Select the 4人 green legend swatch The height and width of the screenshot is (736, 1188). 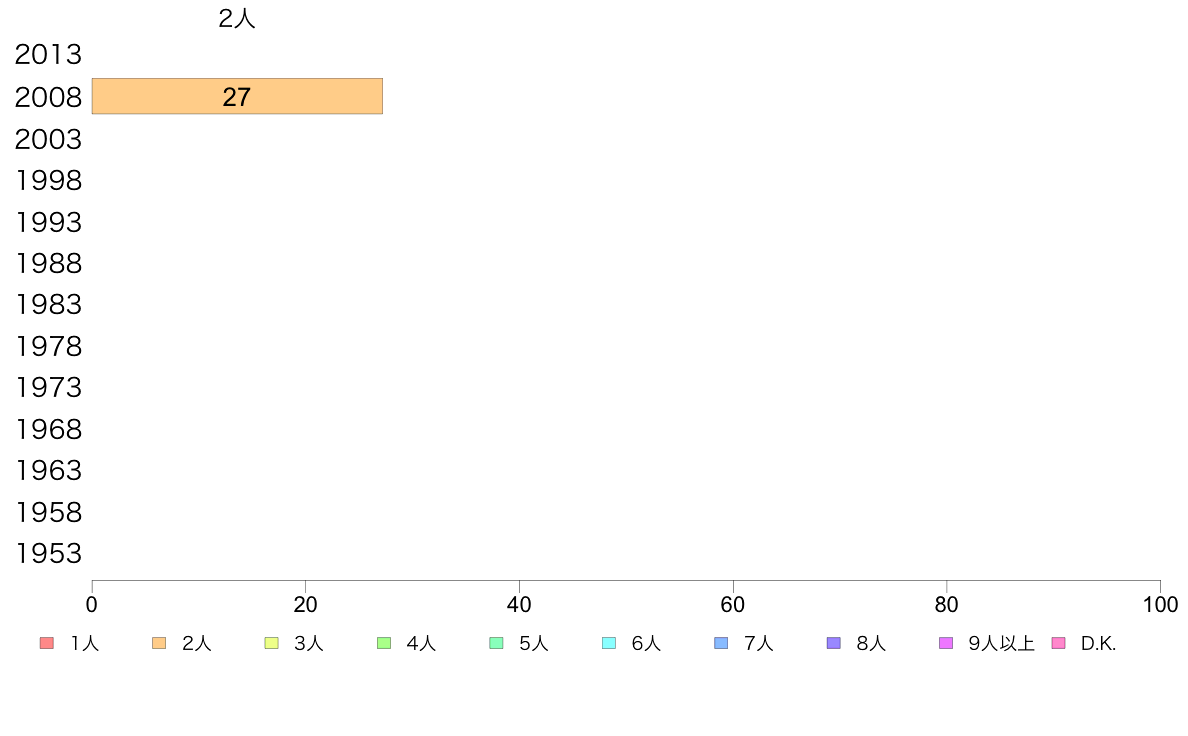click(x=383, y=643)
